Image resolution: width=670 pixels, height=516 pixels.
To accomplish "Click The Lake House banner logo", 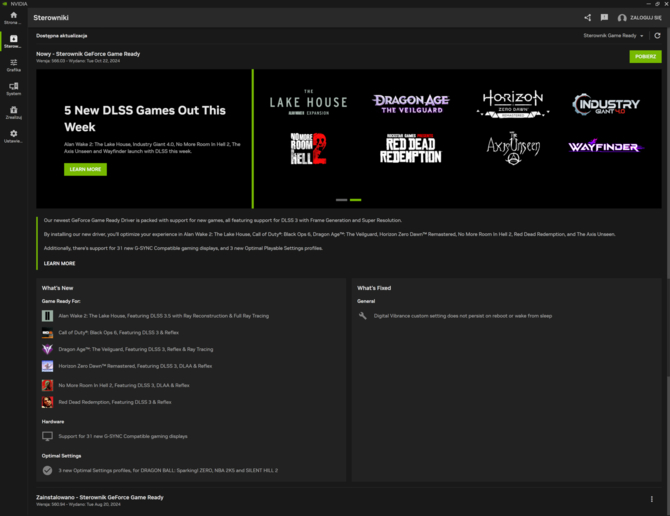I will [x=309, y=103].
